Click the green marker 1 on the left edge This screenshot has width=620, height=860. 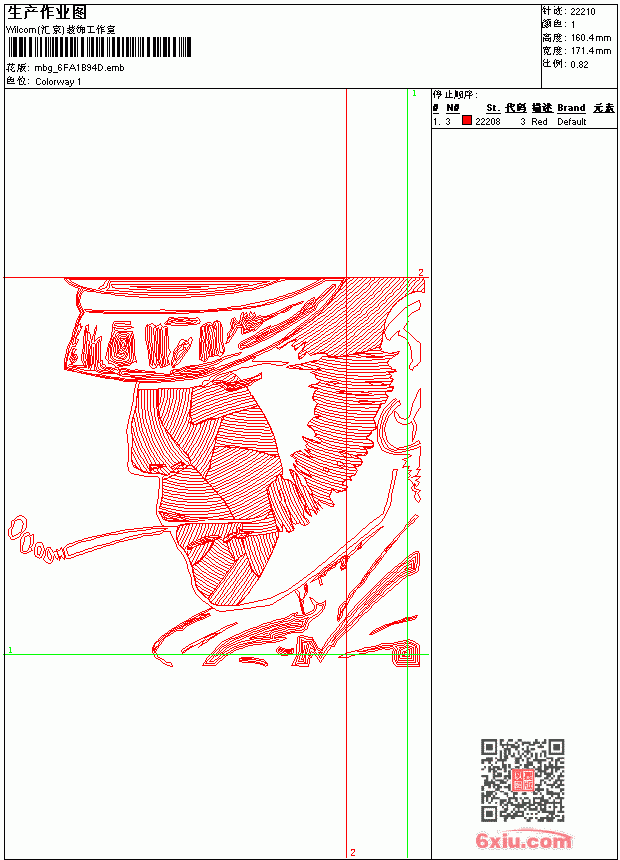10,650
